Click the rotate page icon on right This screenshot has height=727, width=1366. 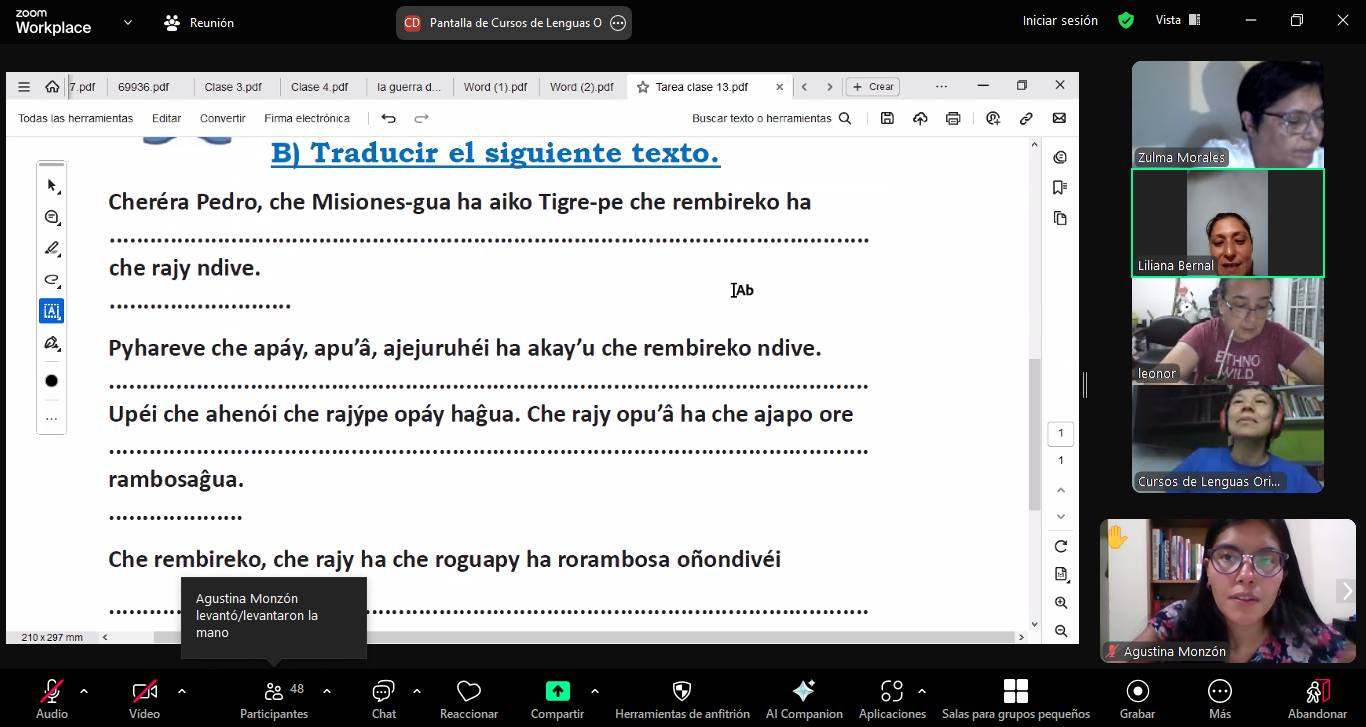click(x=1061, y=546)
